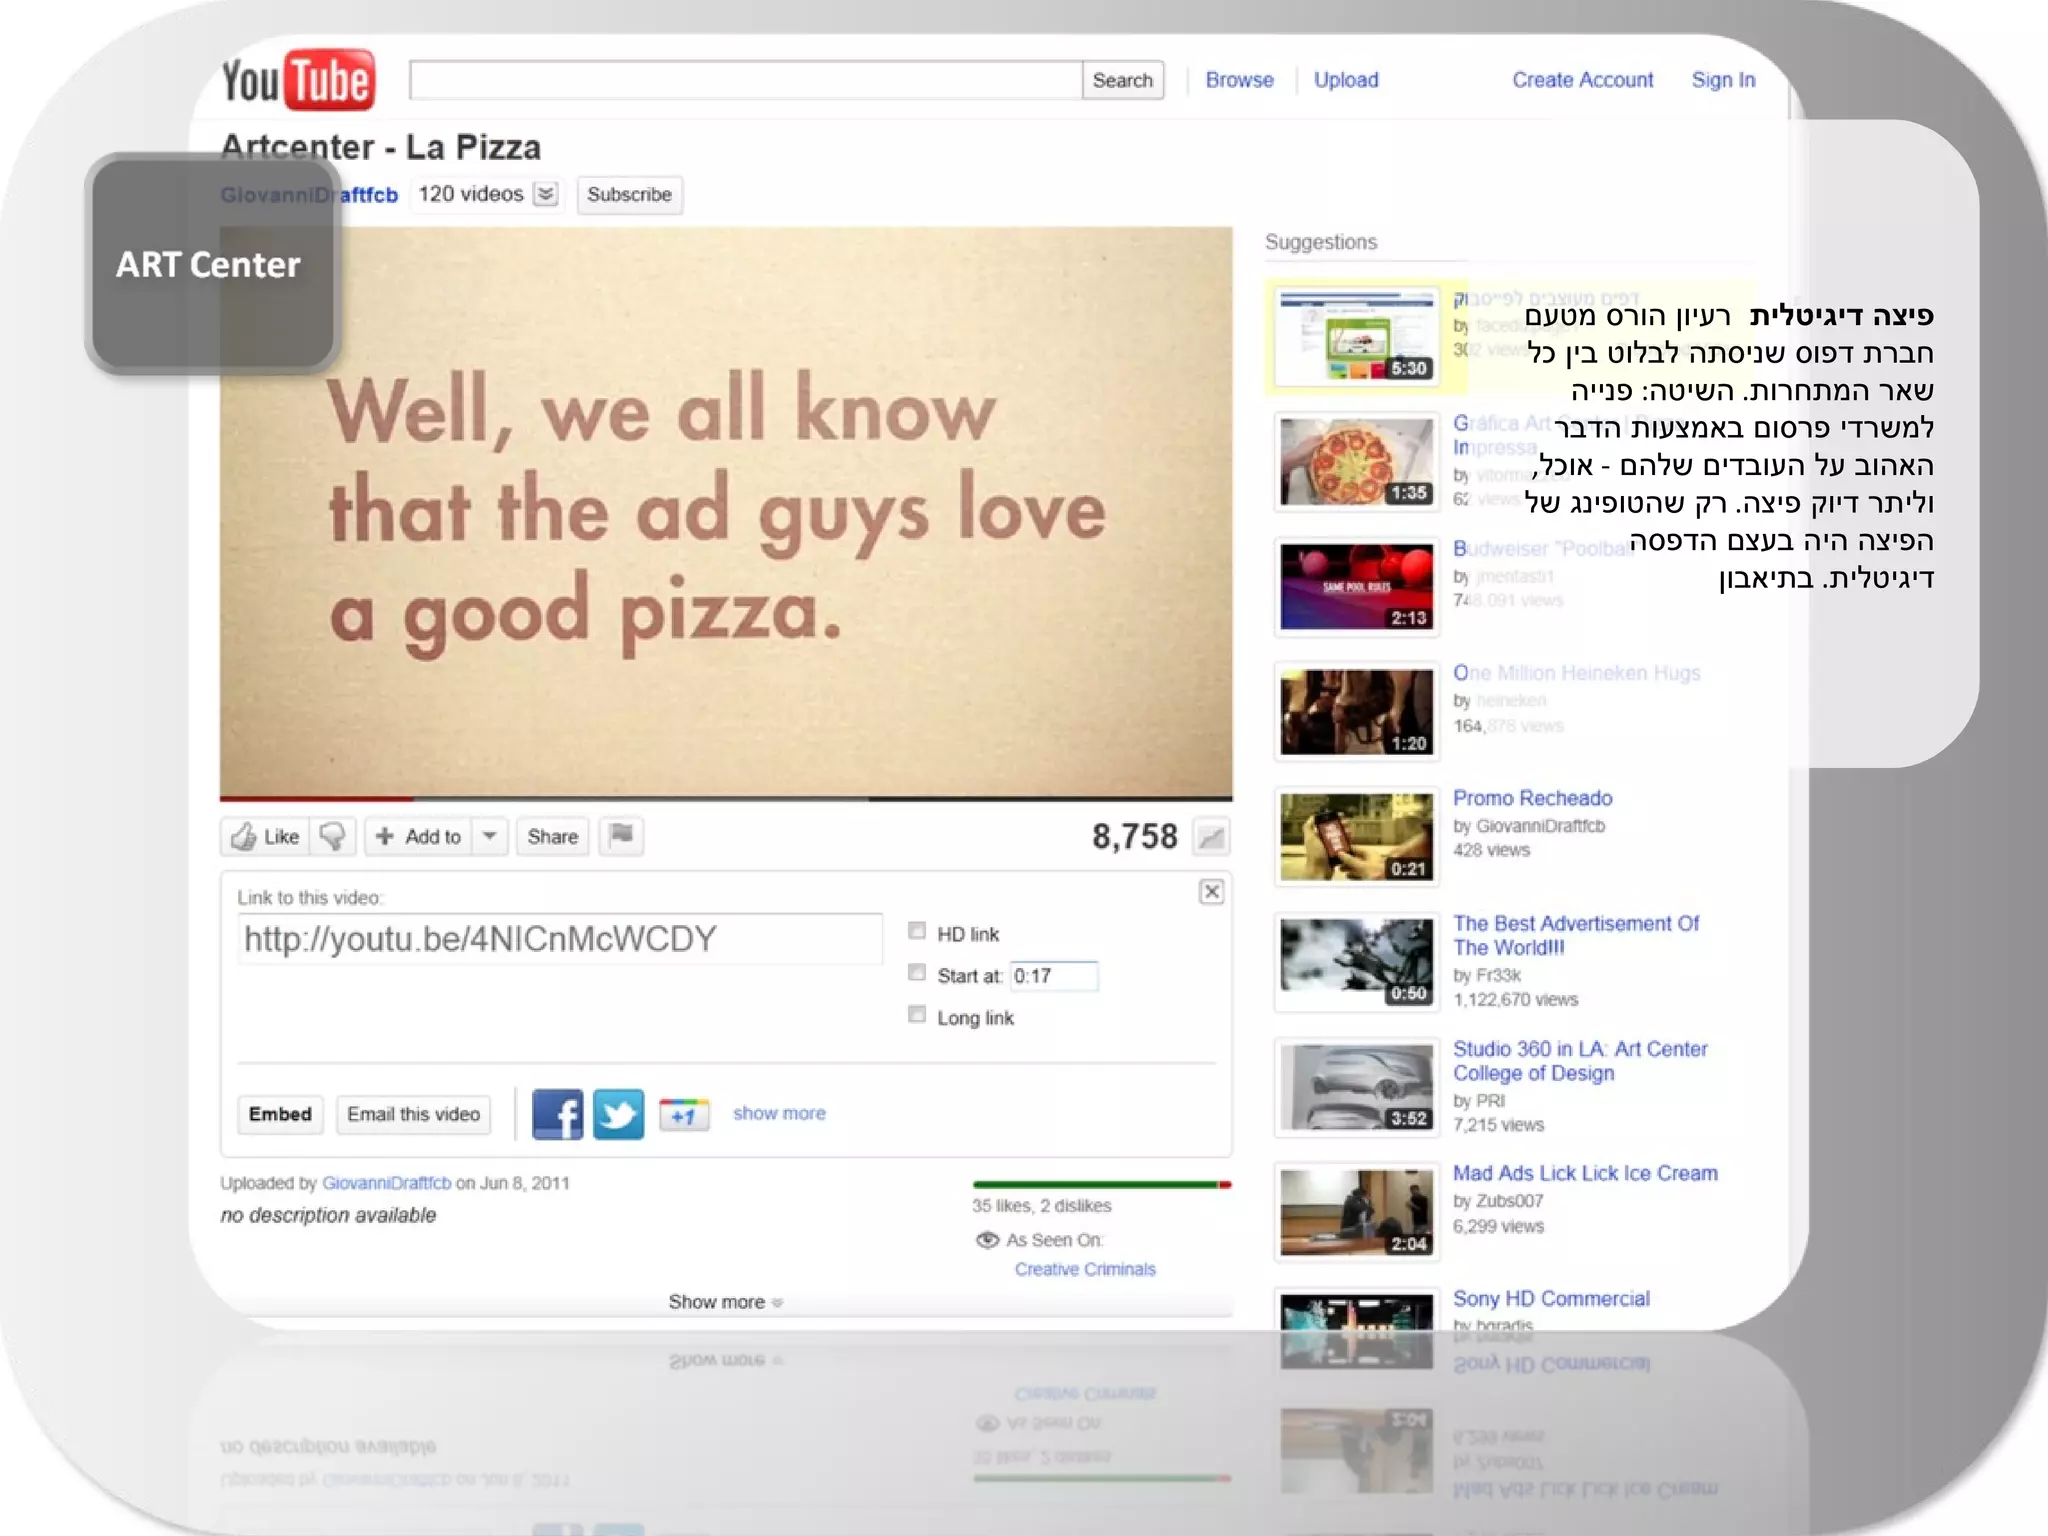
Task: Expand the 120 videos dropdown
Action: 546,194
